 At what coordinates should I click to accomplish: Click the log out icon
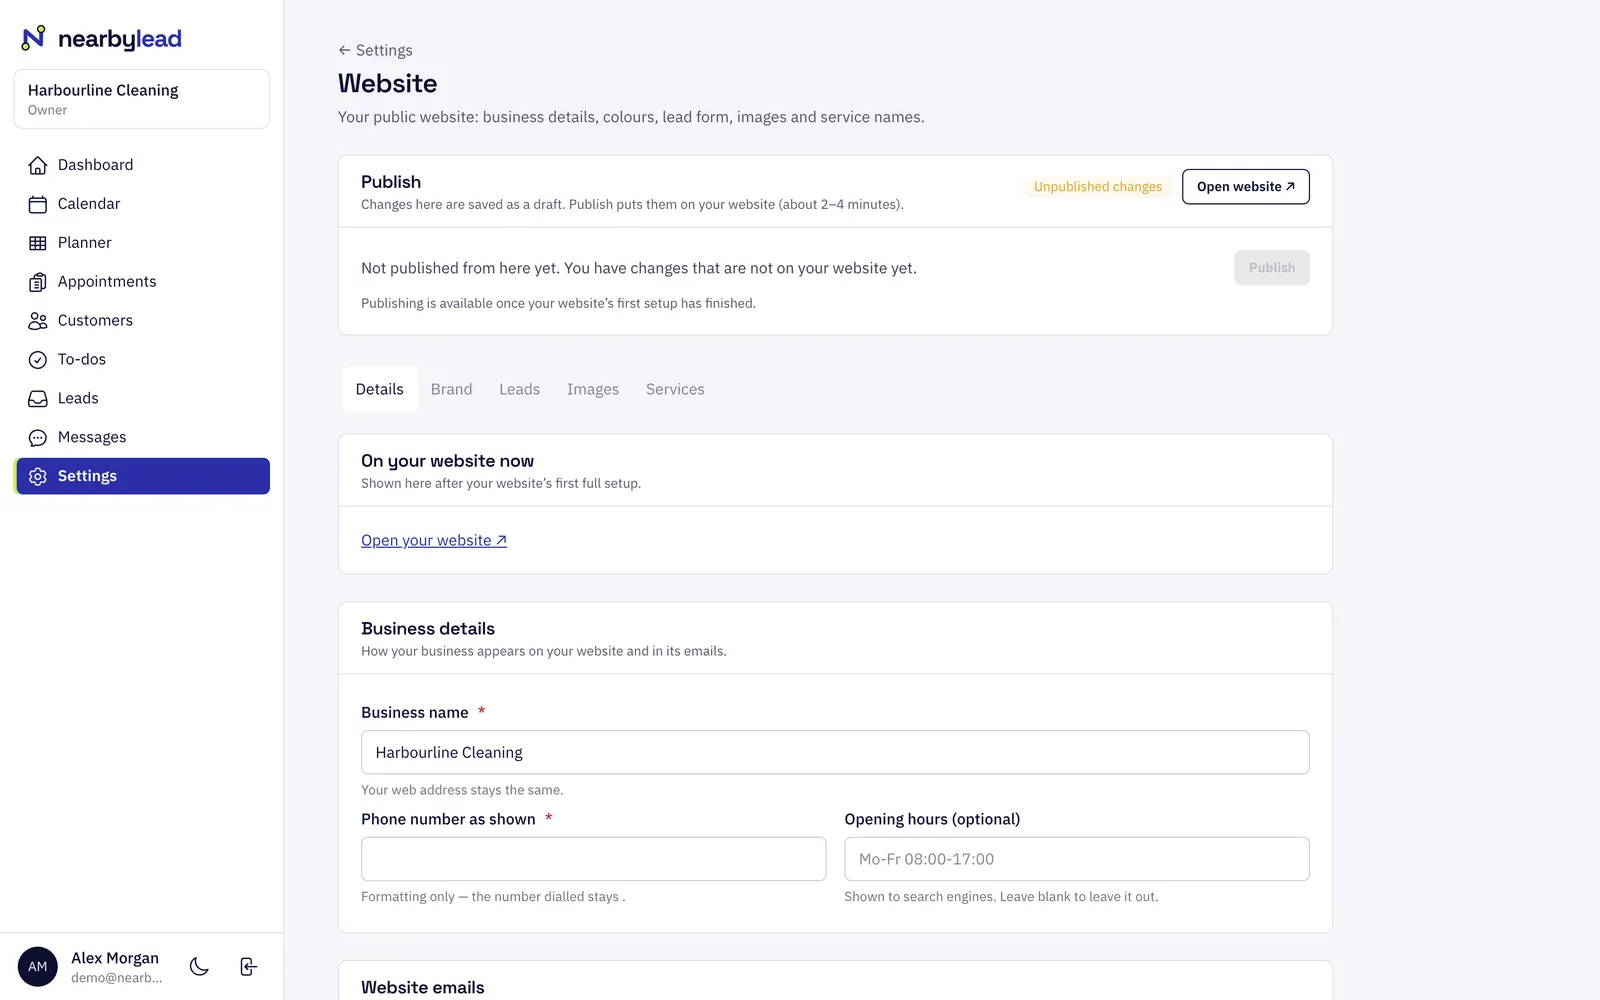click(x=249, y=966)
